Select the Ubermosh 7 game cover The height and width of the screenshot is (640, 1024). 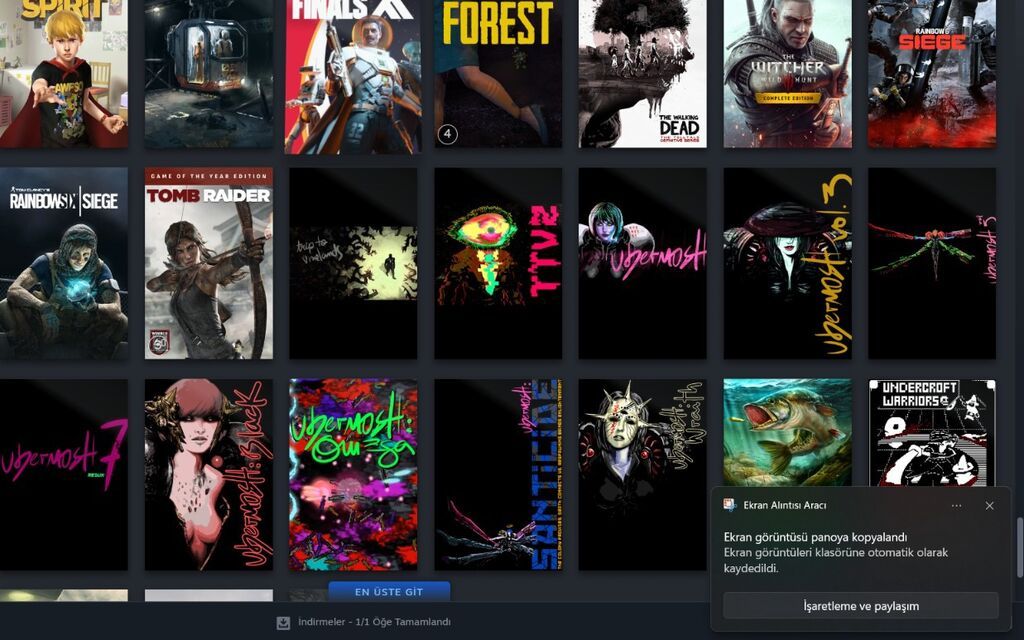pyautogui.click(x=64, y=475)
